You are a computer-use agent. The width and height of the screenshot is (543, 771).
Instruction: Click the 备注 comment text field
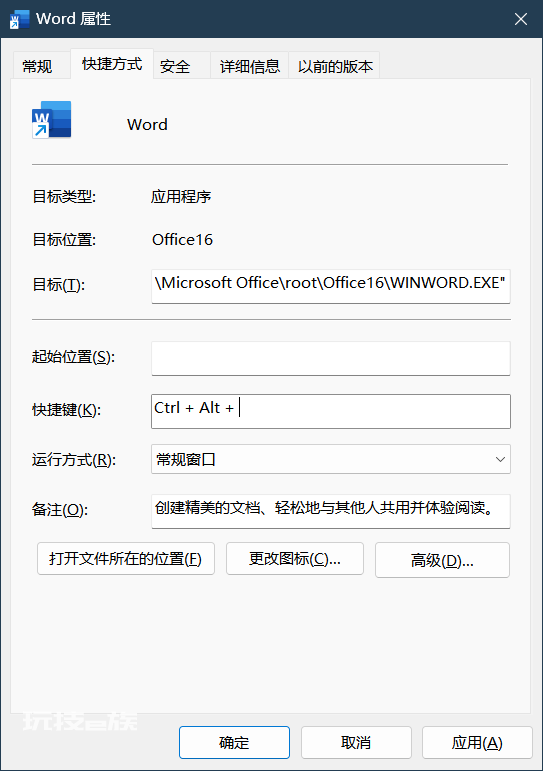tap(331, 511)
